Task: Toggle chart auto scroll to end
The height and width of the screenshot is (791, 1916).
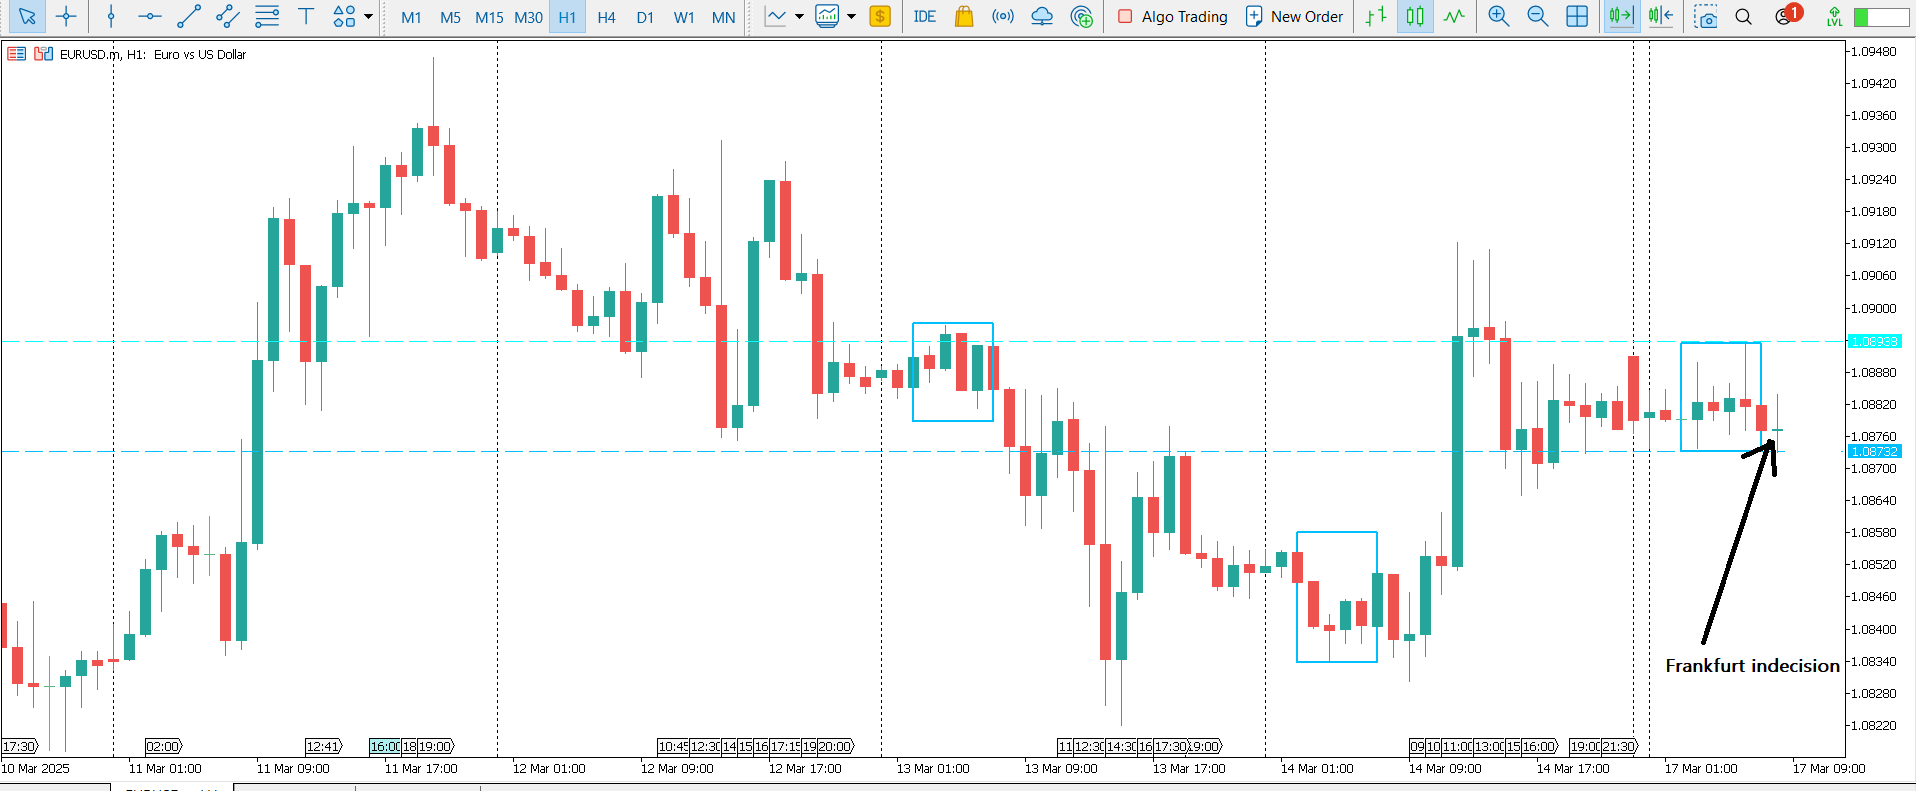Action: point(1621,17)
